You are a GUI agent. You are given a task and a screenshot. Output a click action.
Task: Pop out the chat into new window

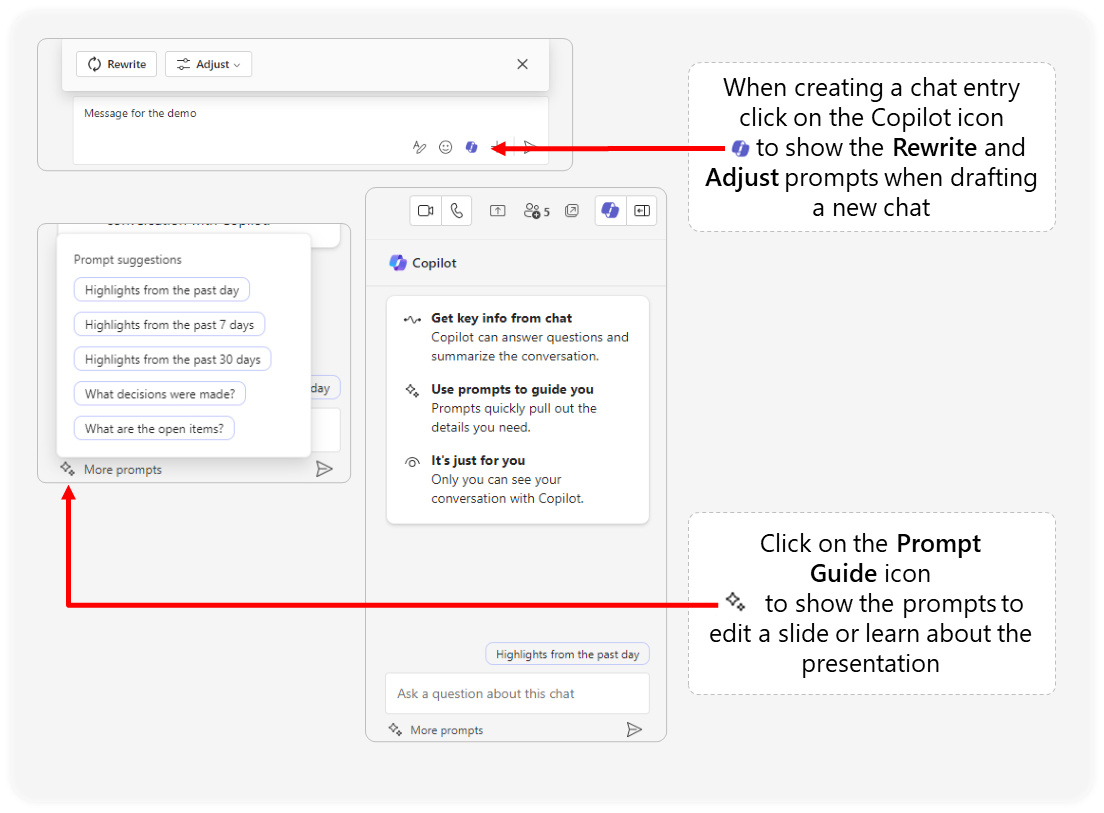[572, 211]
